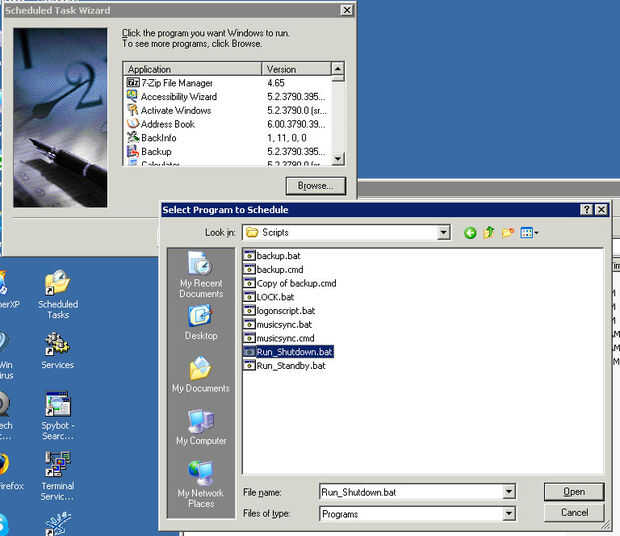Open My Network Places in places bar
620x536 pixels.
200,485
